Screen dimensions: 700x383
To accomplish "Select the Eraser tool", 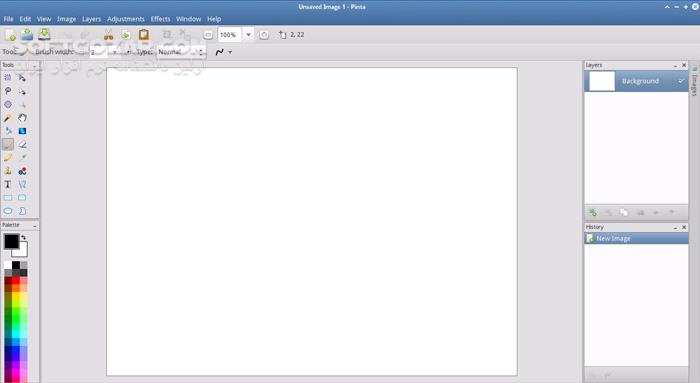I will point(22,144).
